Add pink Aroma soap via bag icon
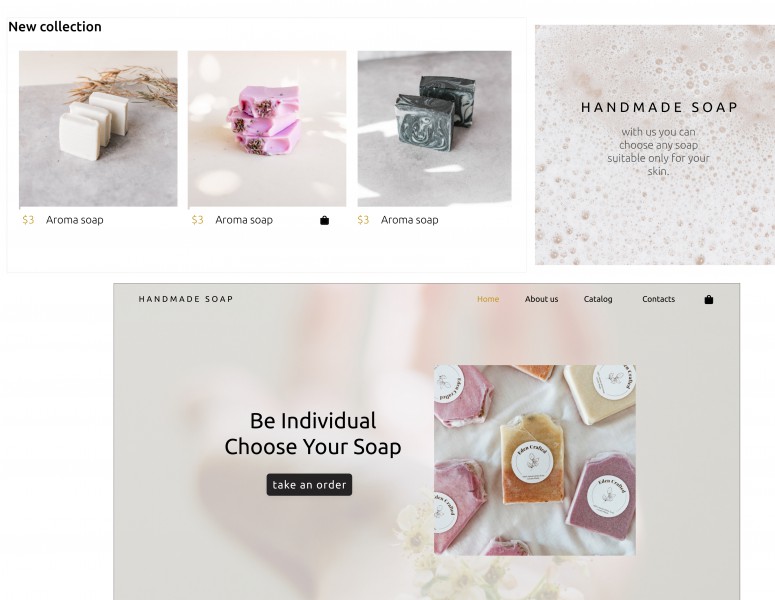 (324, 220)
